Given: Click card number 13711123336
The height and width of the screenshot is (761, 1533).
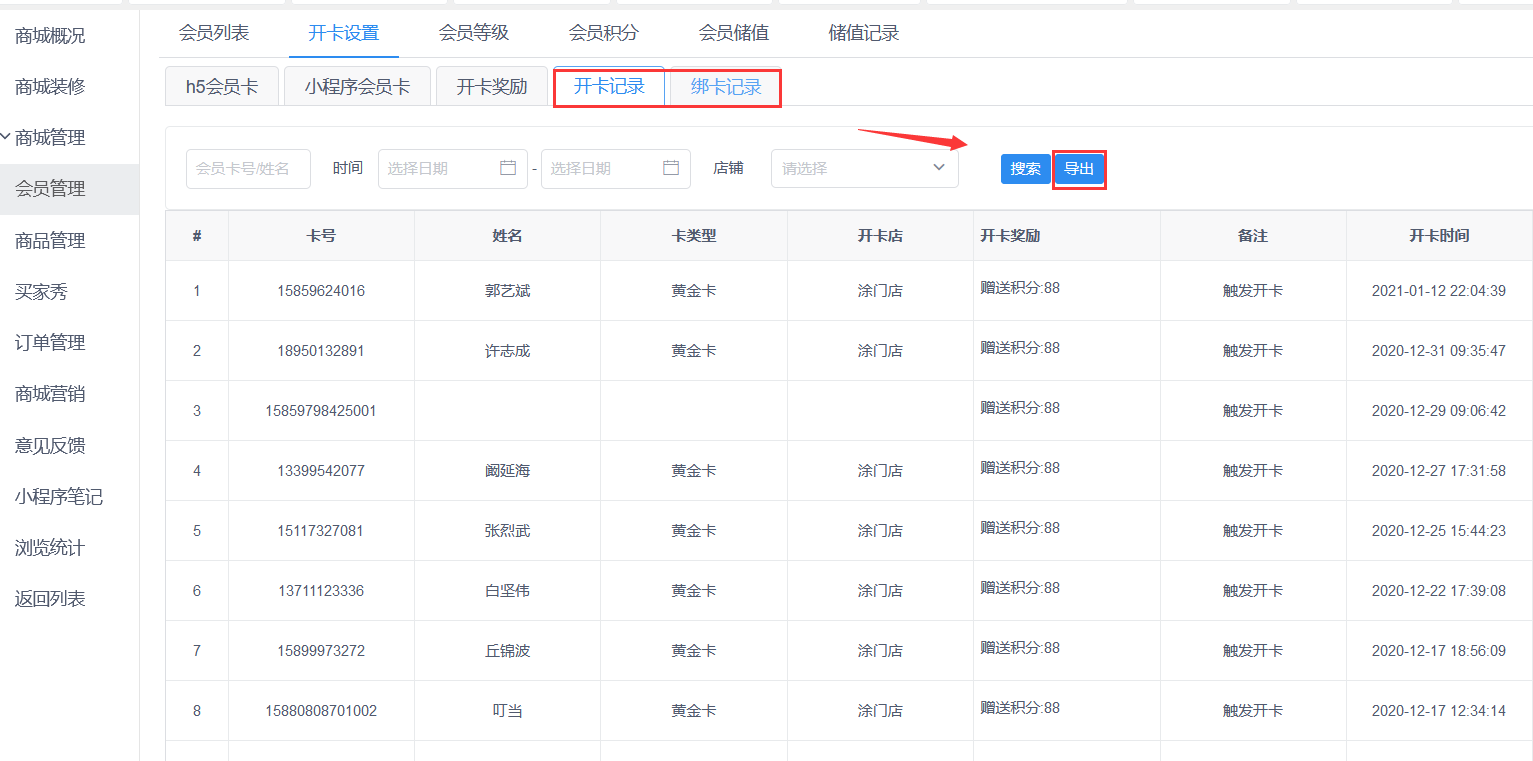Looking at the screenshot, I should (x=321, y=591).
